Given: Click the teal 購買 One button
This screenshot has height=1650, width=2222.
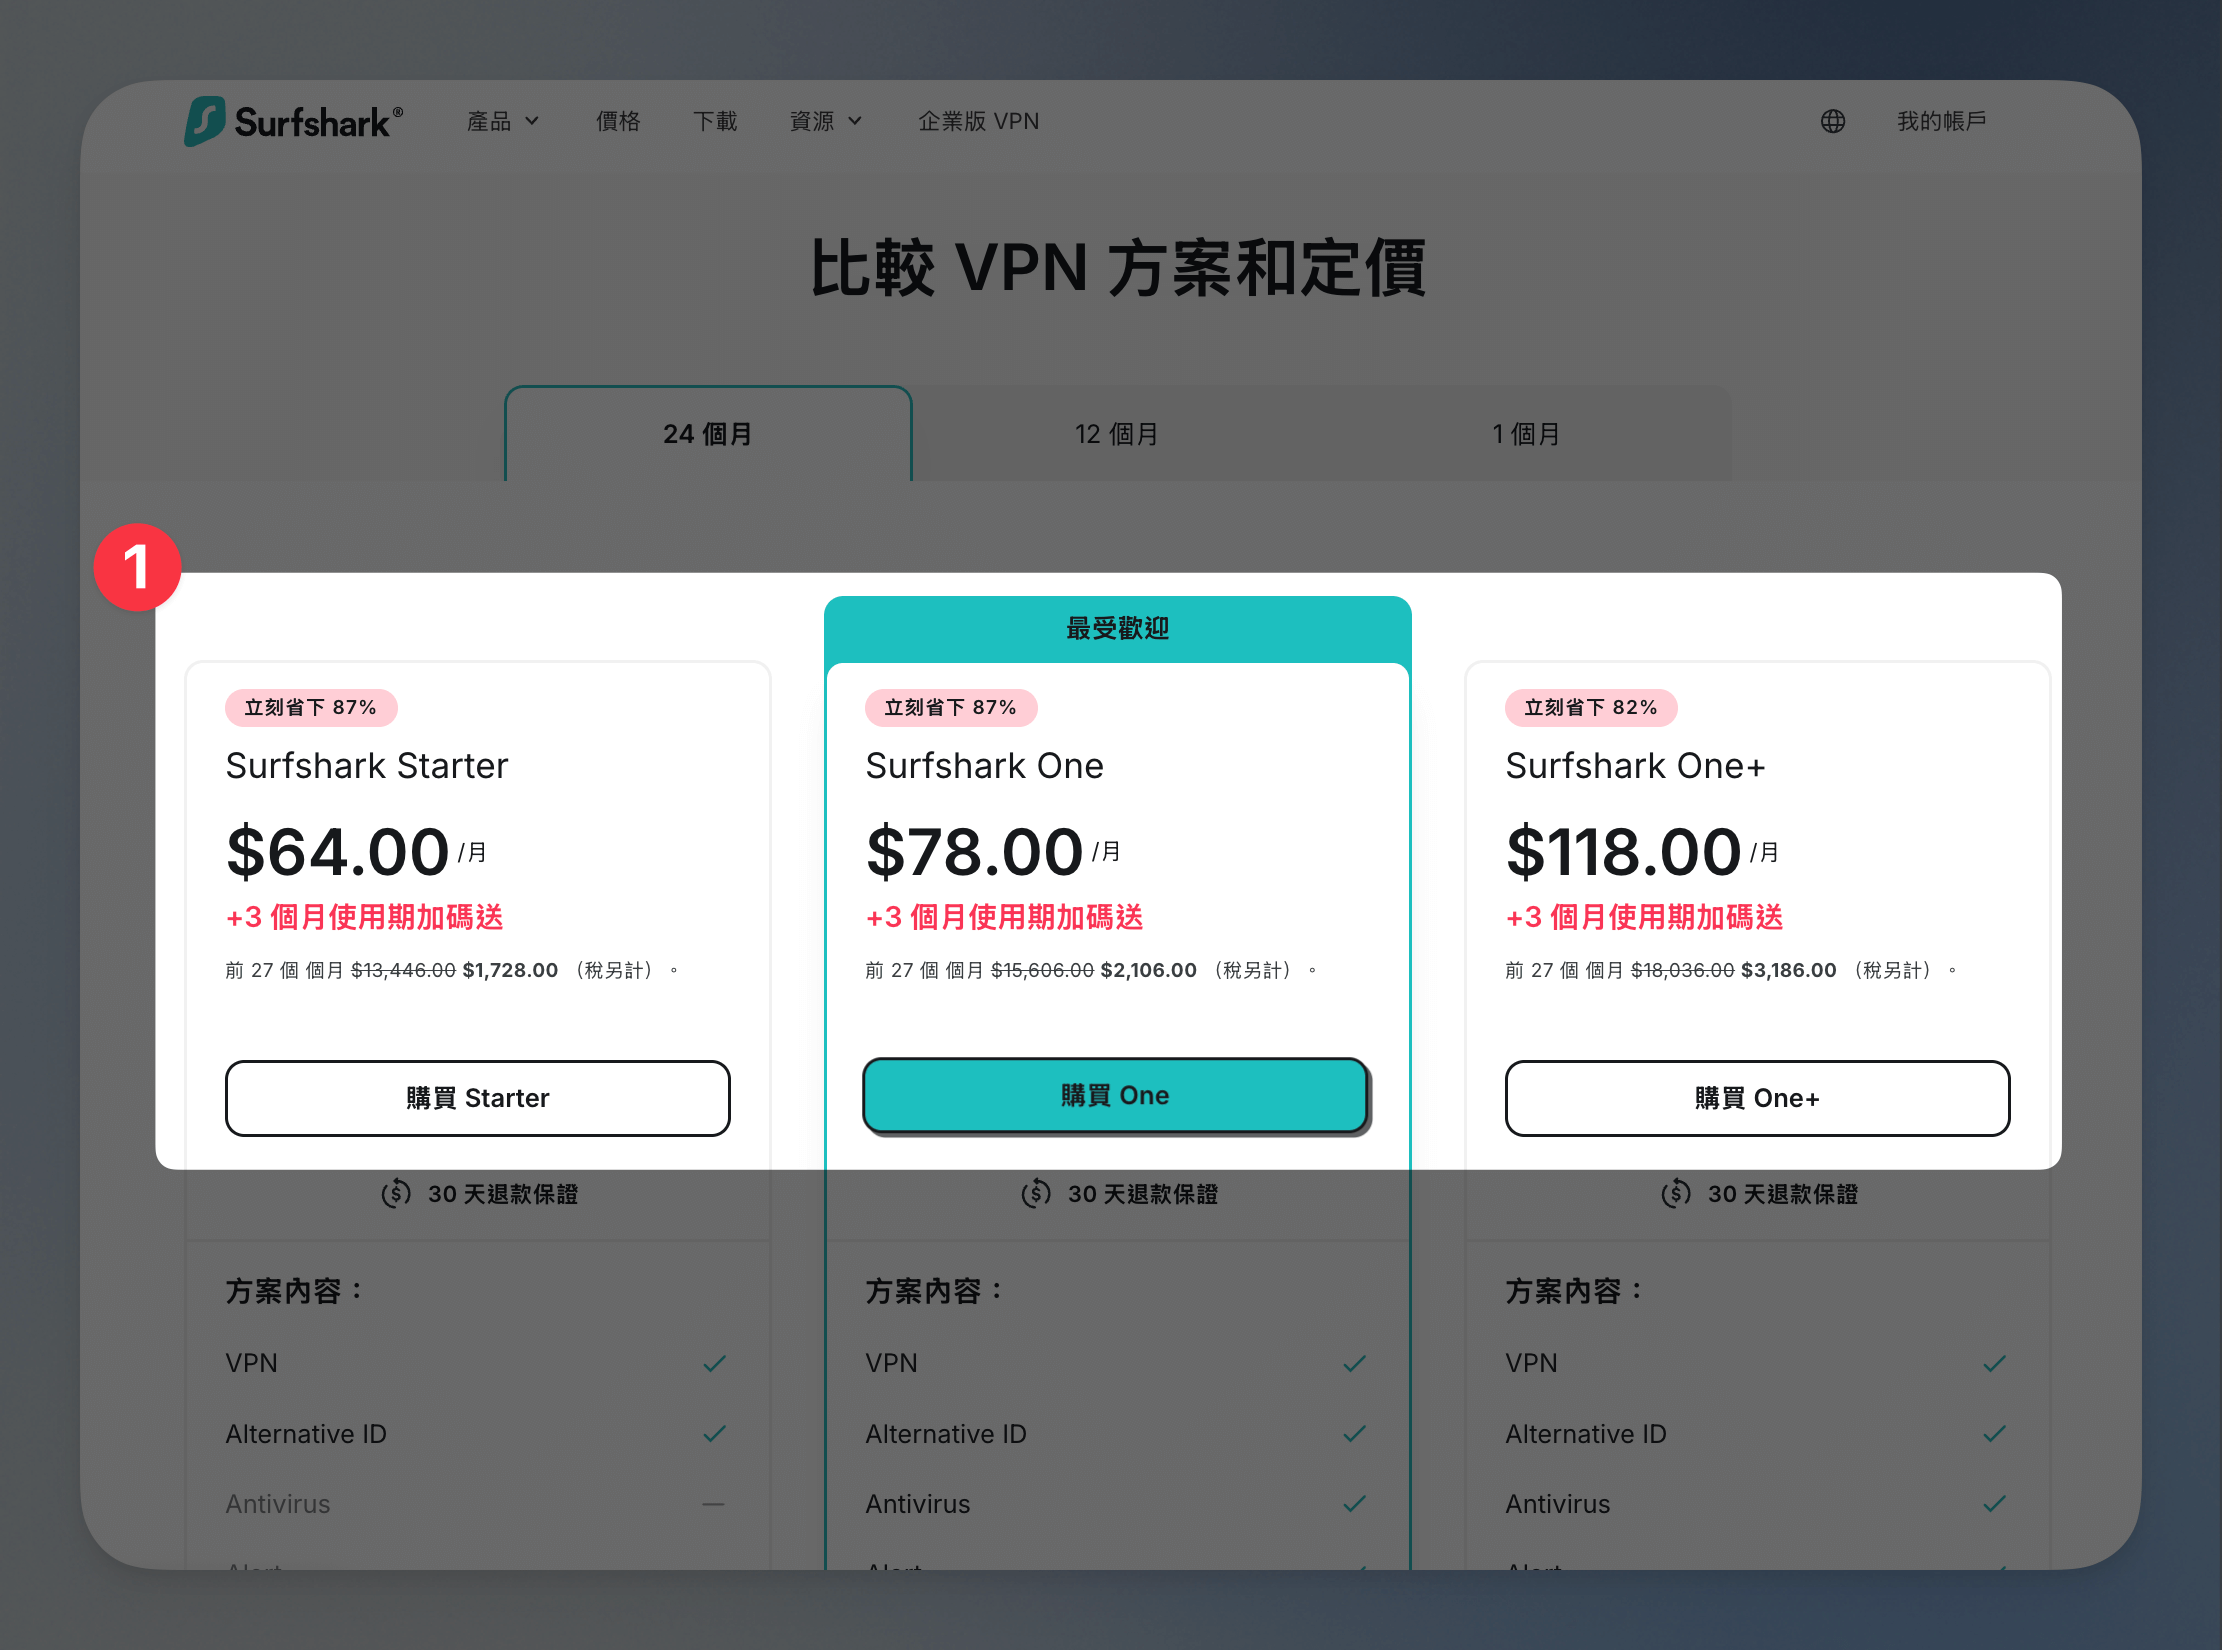Looking at the screenshot, I should 1115,1095.
